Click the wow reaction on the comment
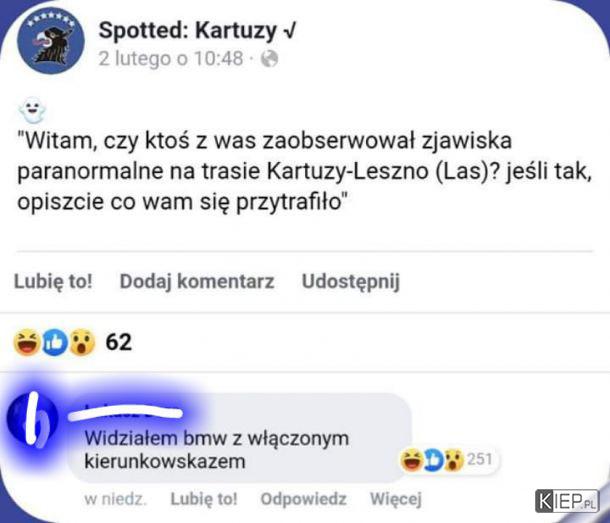The image size is (610, 523). pos(454,460)
